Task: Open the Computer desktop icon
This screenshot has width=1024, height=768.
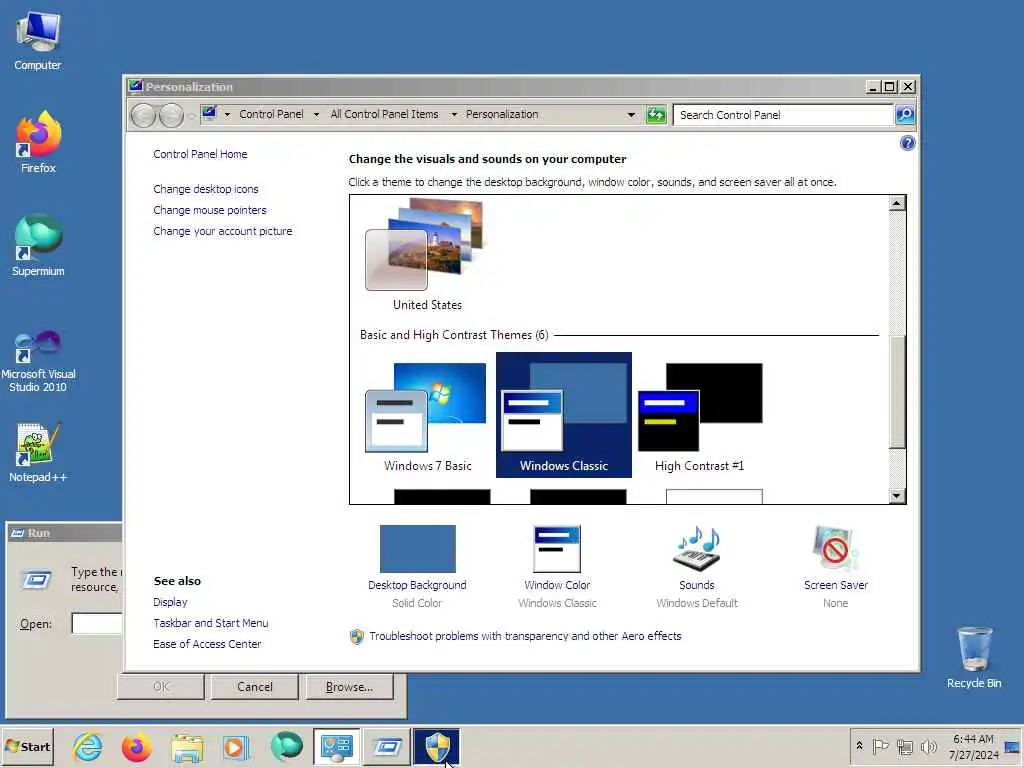Action: tap(37, 40)
